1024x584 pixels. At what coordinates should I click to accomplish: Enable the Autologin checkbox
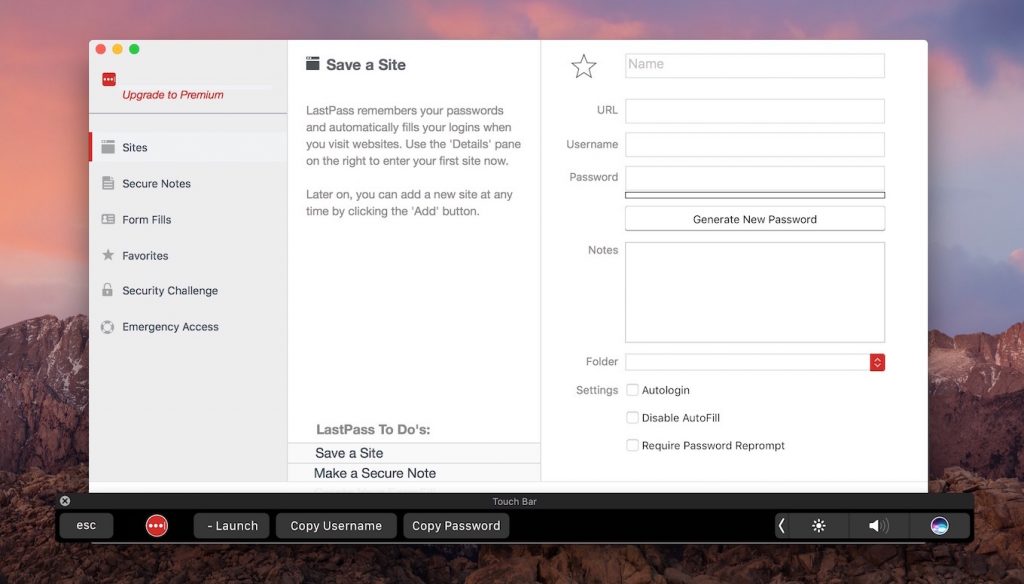[x=632, y=390]
